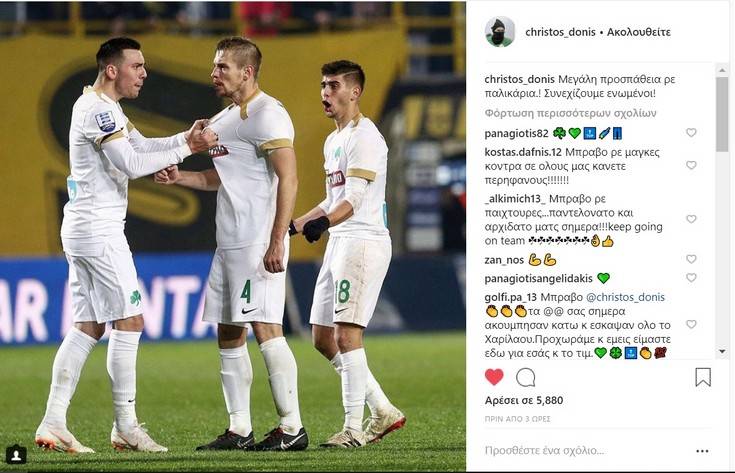This screenshot has height=473, width=735.
Task: Like golfi.pa_13's comment heart icon
Action: pyautogui.click(x=691, y=324)
